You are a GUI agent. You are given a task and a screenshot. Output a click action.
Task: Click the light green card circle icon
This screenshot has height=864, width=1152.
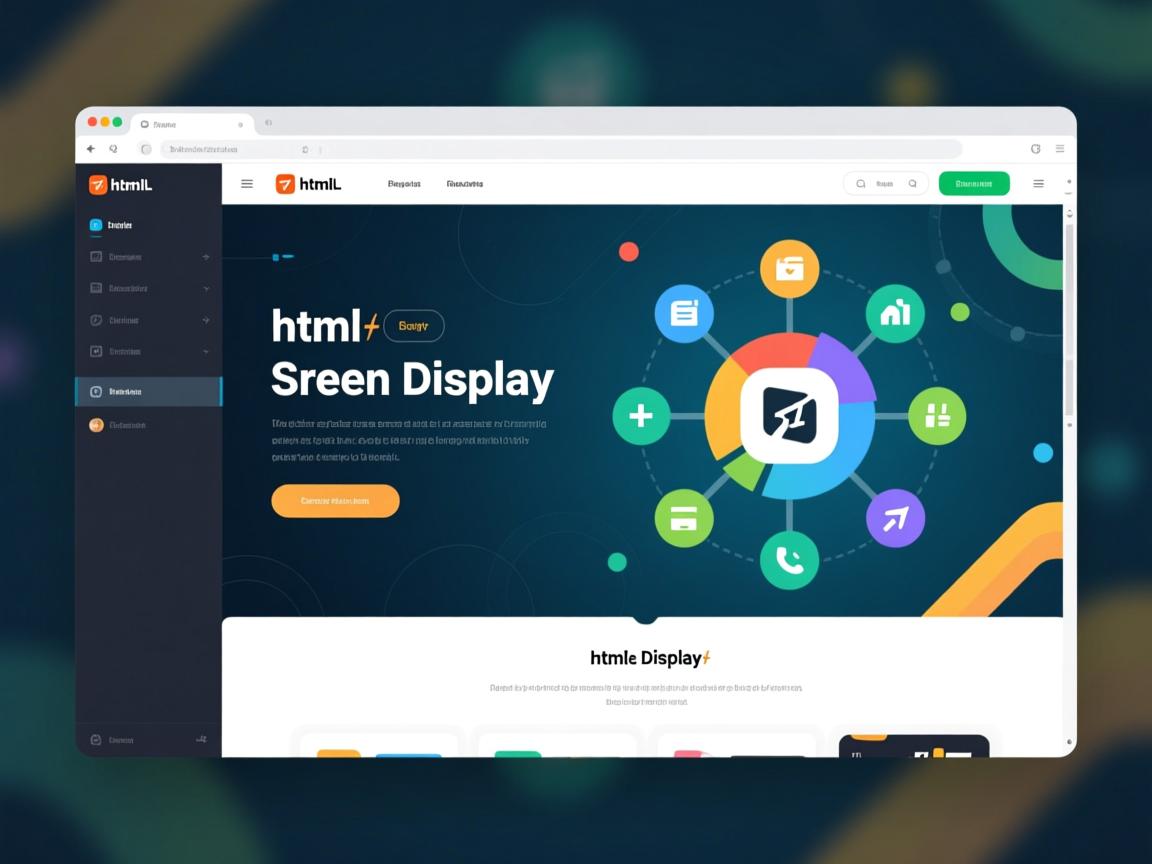684,518
